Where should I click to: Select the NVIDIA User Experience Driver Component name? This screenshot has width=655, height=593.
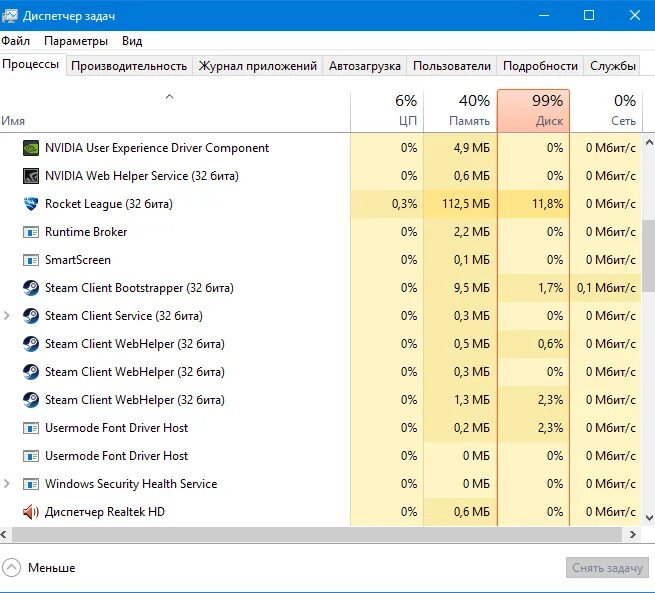click(157, 148)
